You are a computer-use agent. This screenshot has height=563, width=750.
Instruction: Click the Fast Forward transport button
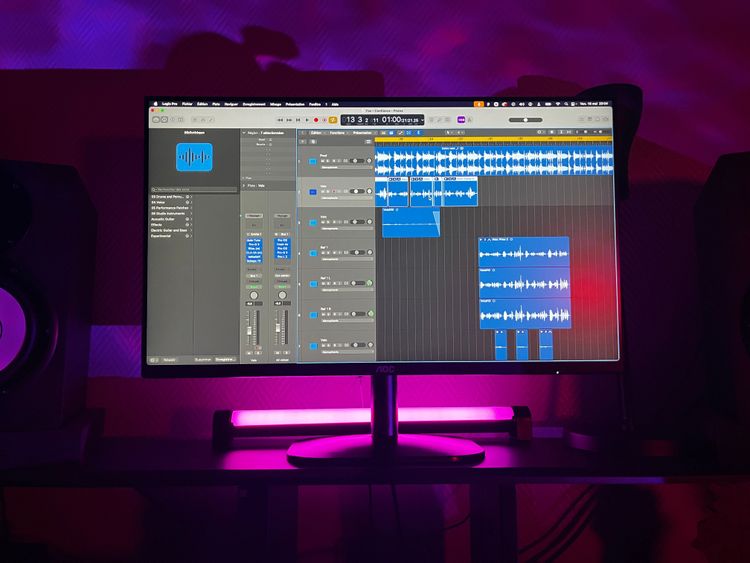[x=289, y=120]
